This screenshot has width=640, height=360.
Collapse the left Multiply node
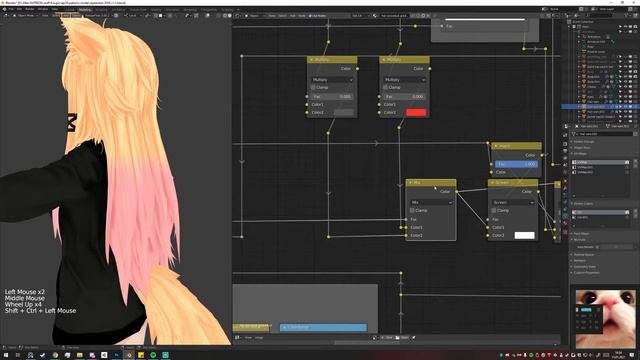coord(311,60)
